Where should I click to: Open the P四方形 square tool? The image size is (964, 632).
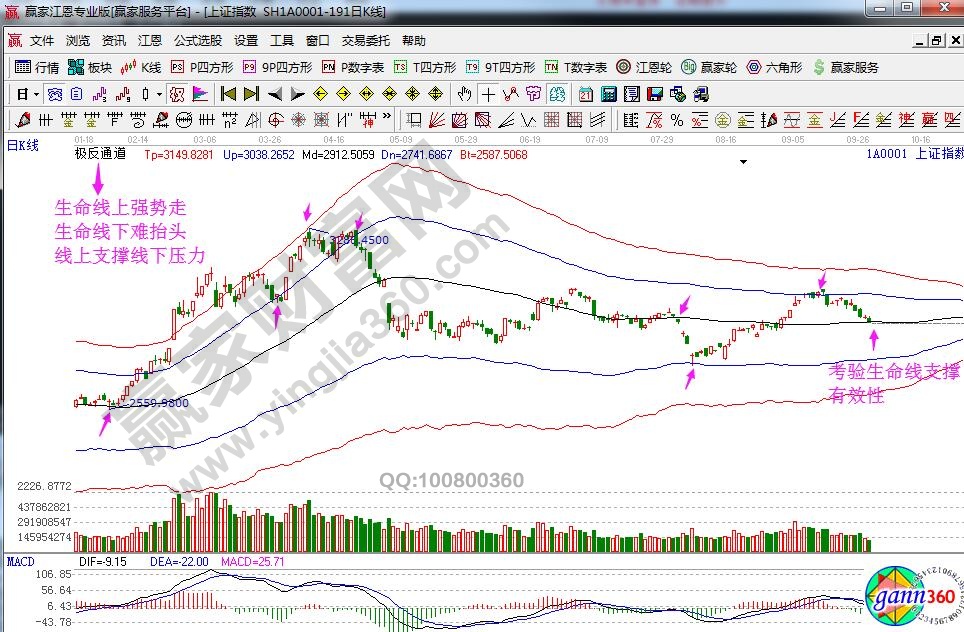click(x=202, y=68)
